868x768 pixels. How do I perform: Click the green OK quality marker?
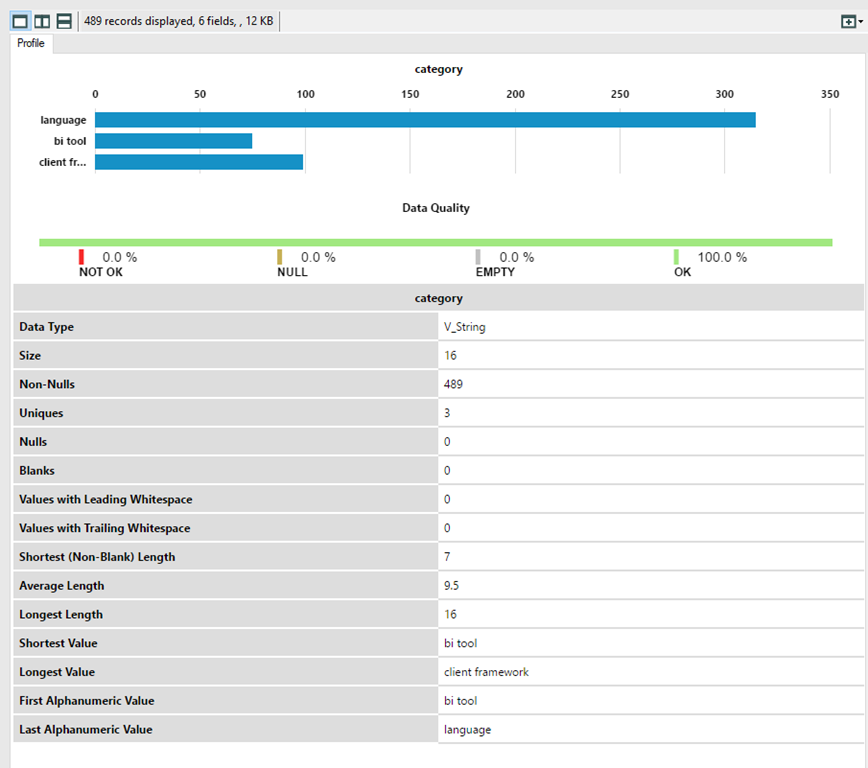[x=677, y=257]
